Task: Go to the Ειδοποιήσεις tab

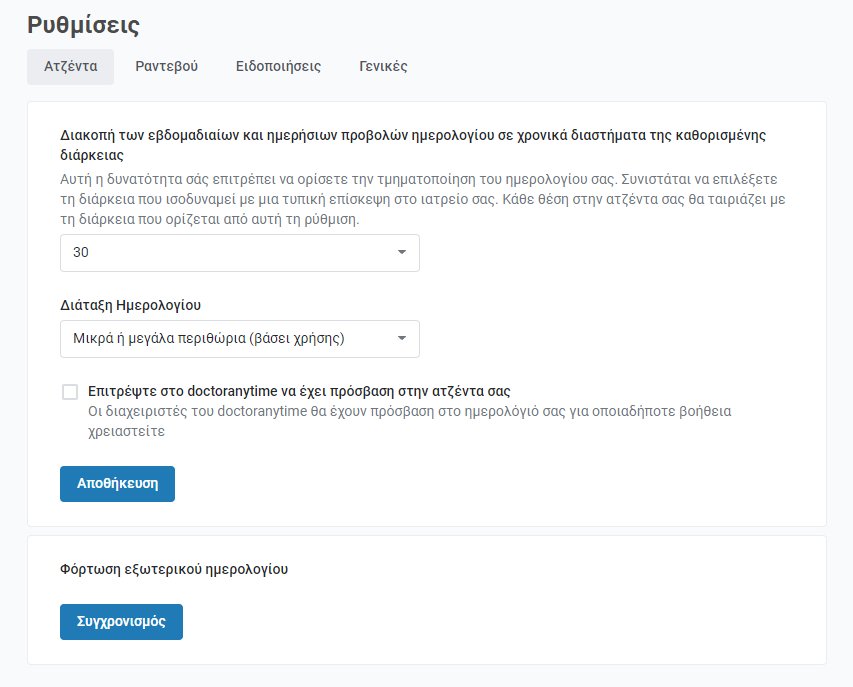Action: [x=278, y=66]
